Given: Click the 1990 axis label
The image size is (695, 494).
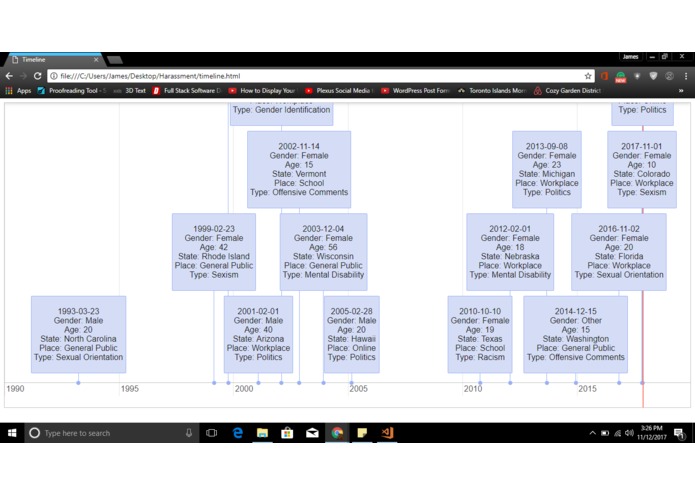Looking at the screenshot, I should pos(16,389).
